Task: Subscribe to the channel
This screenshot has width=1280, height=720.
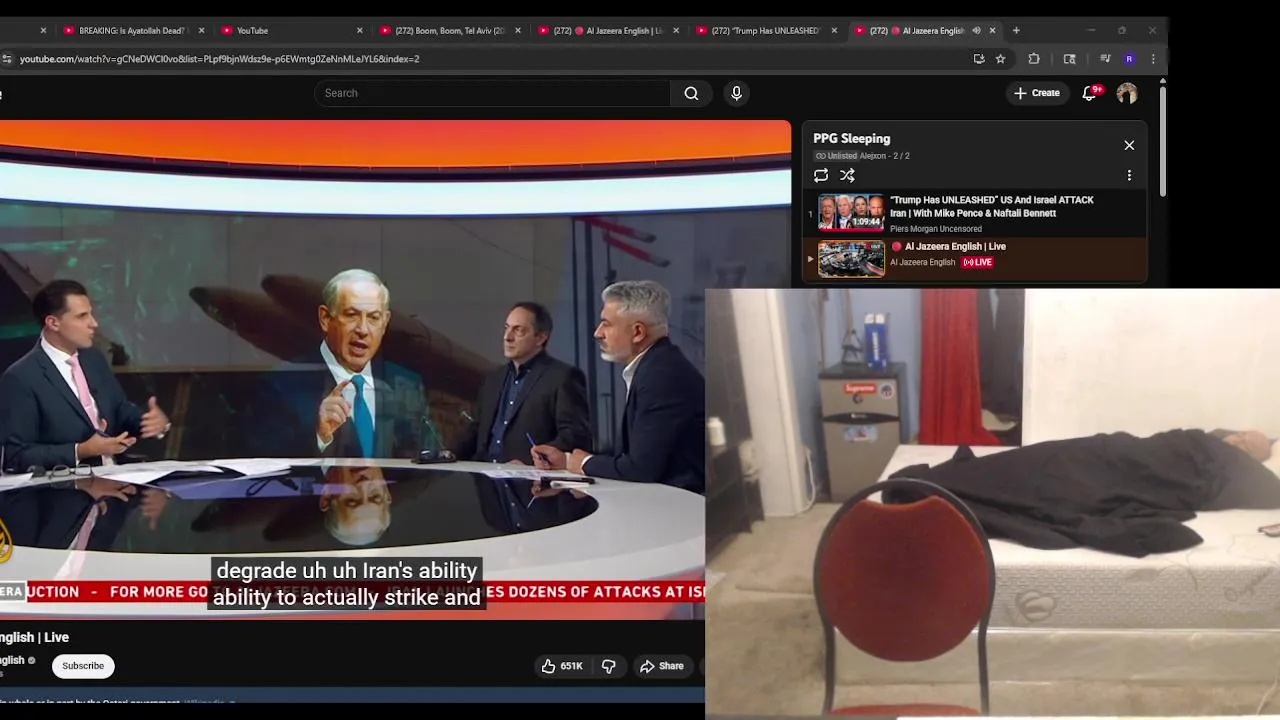Action: pos(83,666)
